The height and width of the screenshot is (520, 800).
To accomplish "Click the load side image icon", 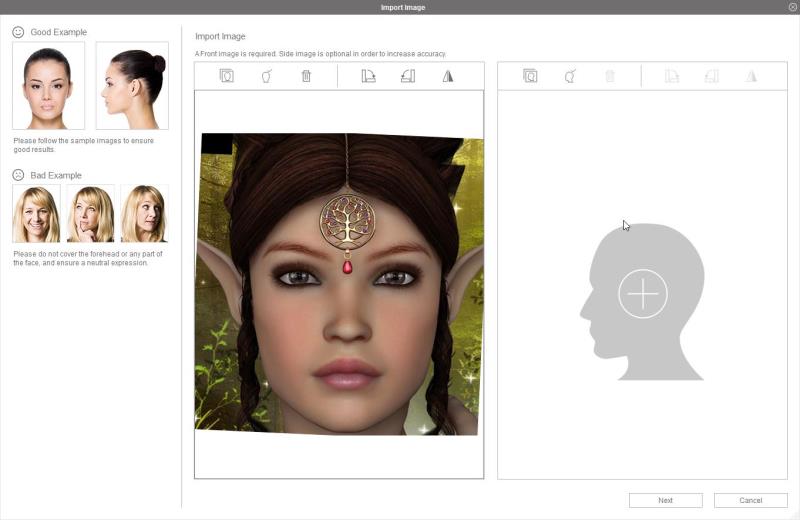I will [x=530, y=76].
